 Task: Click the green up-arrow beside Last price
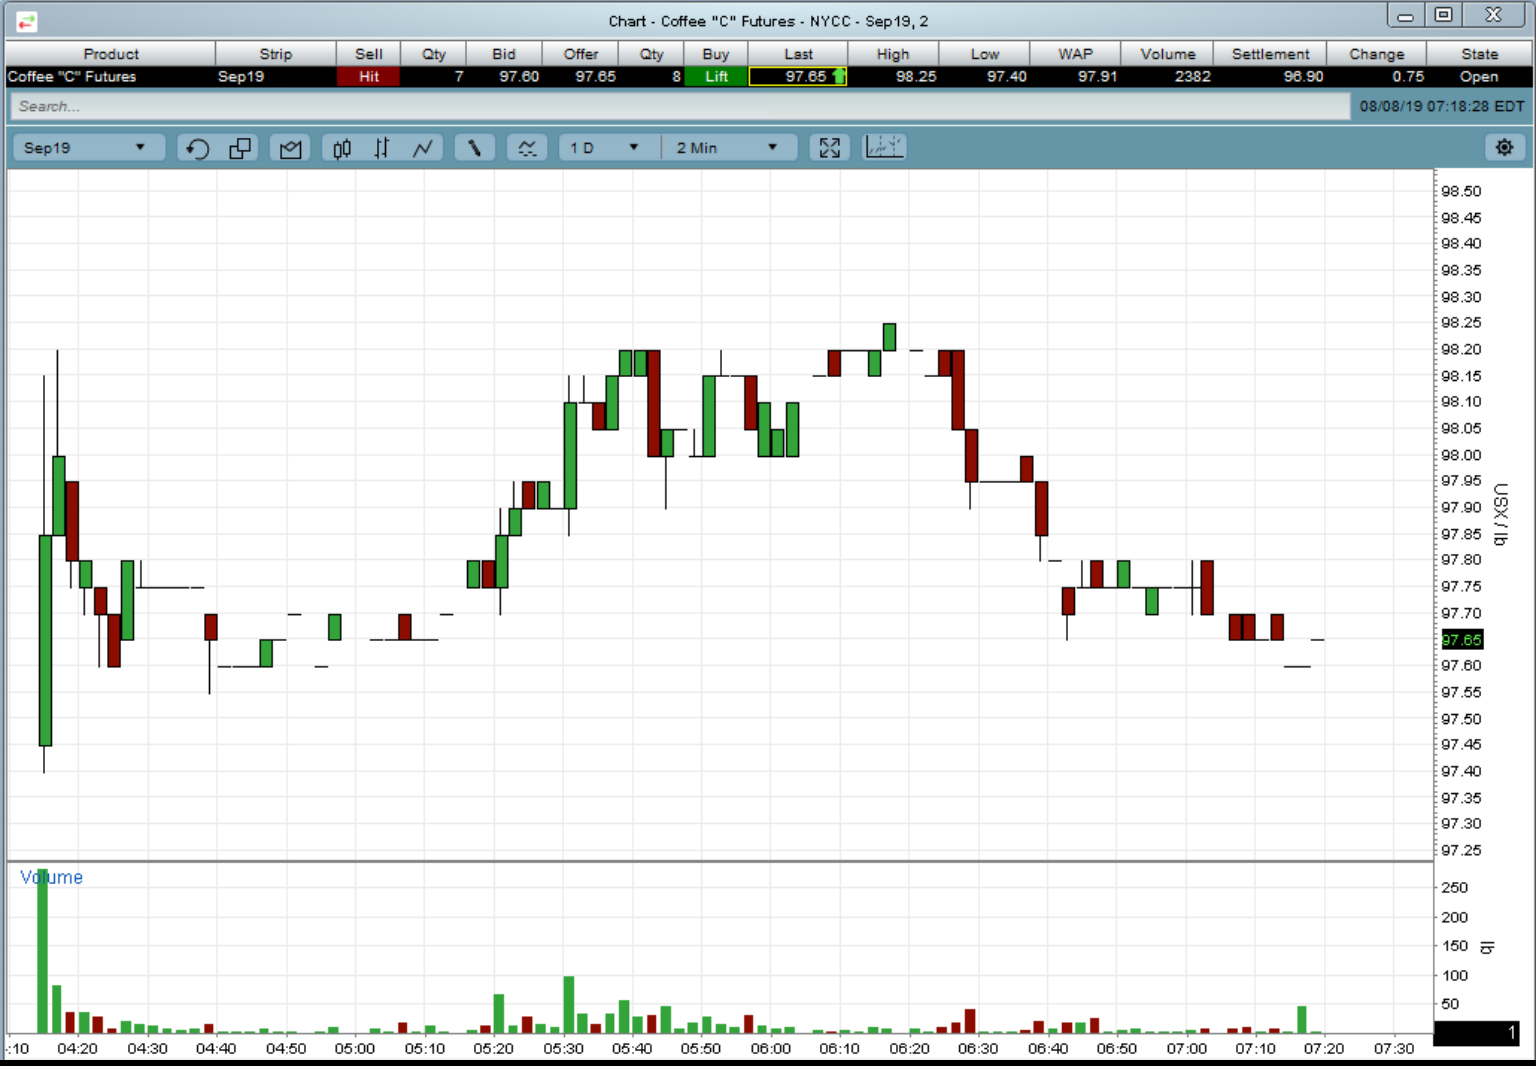coord(838,76)
